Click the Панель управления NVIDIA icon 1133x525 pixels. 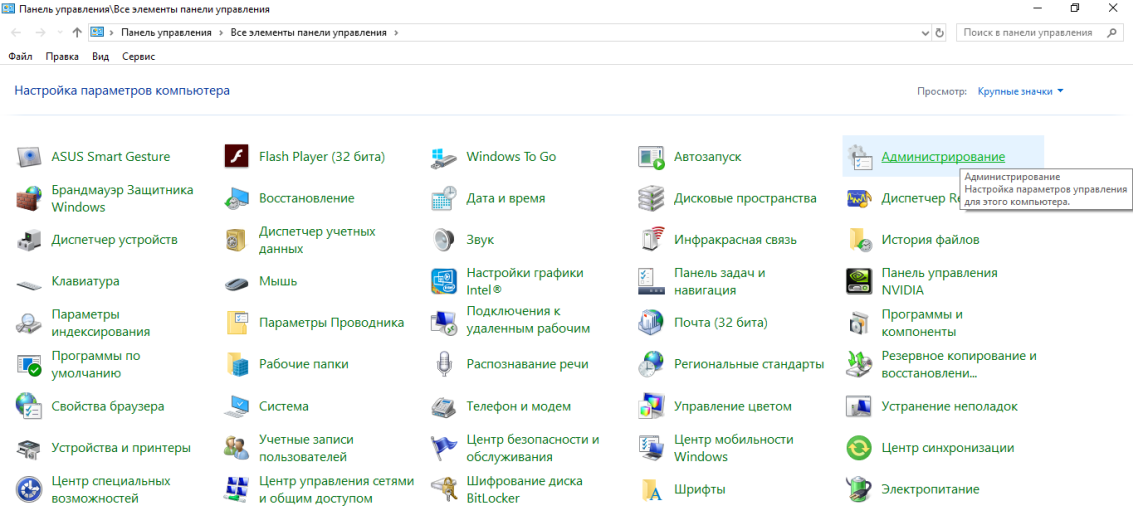(859, 281)
